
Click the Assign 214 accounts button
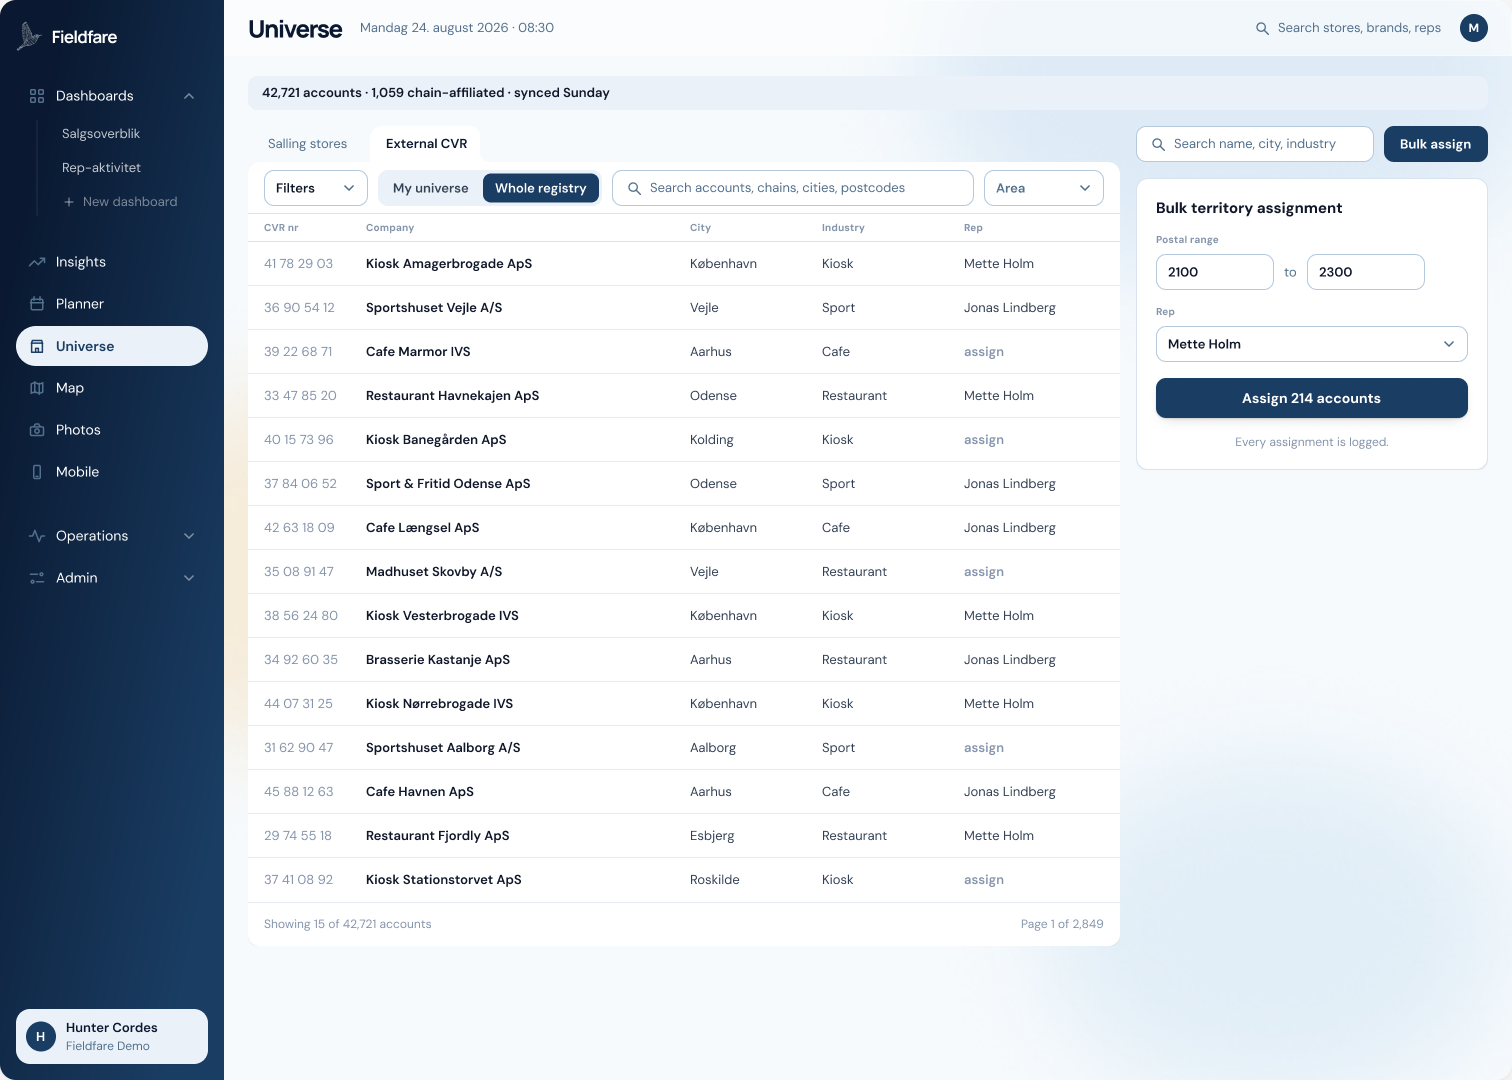(1312, 398)
